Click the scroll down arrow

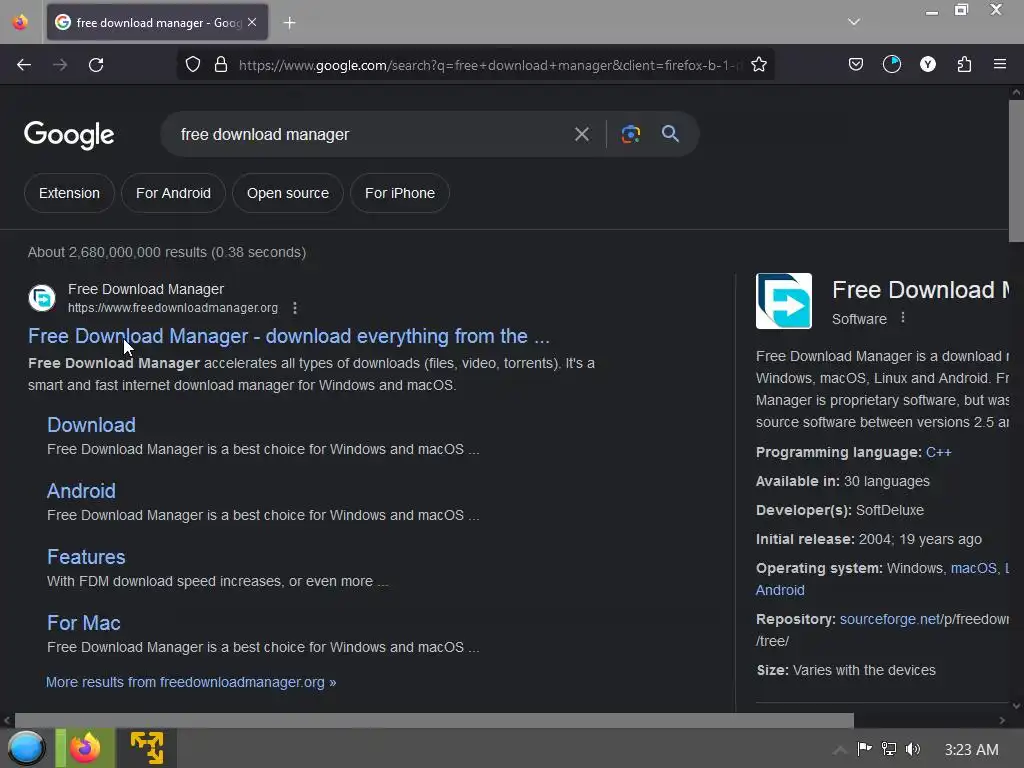(1016, 706)
